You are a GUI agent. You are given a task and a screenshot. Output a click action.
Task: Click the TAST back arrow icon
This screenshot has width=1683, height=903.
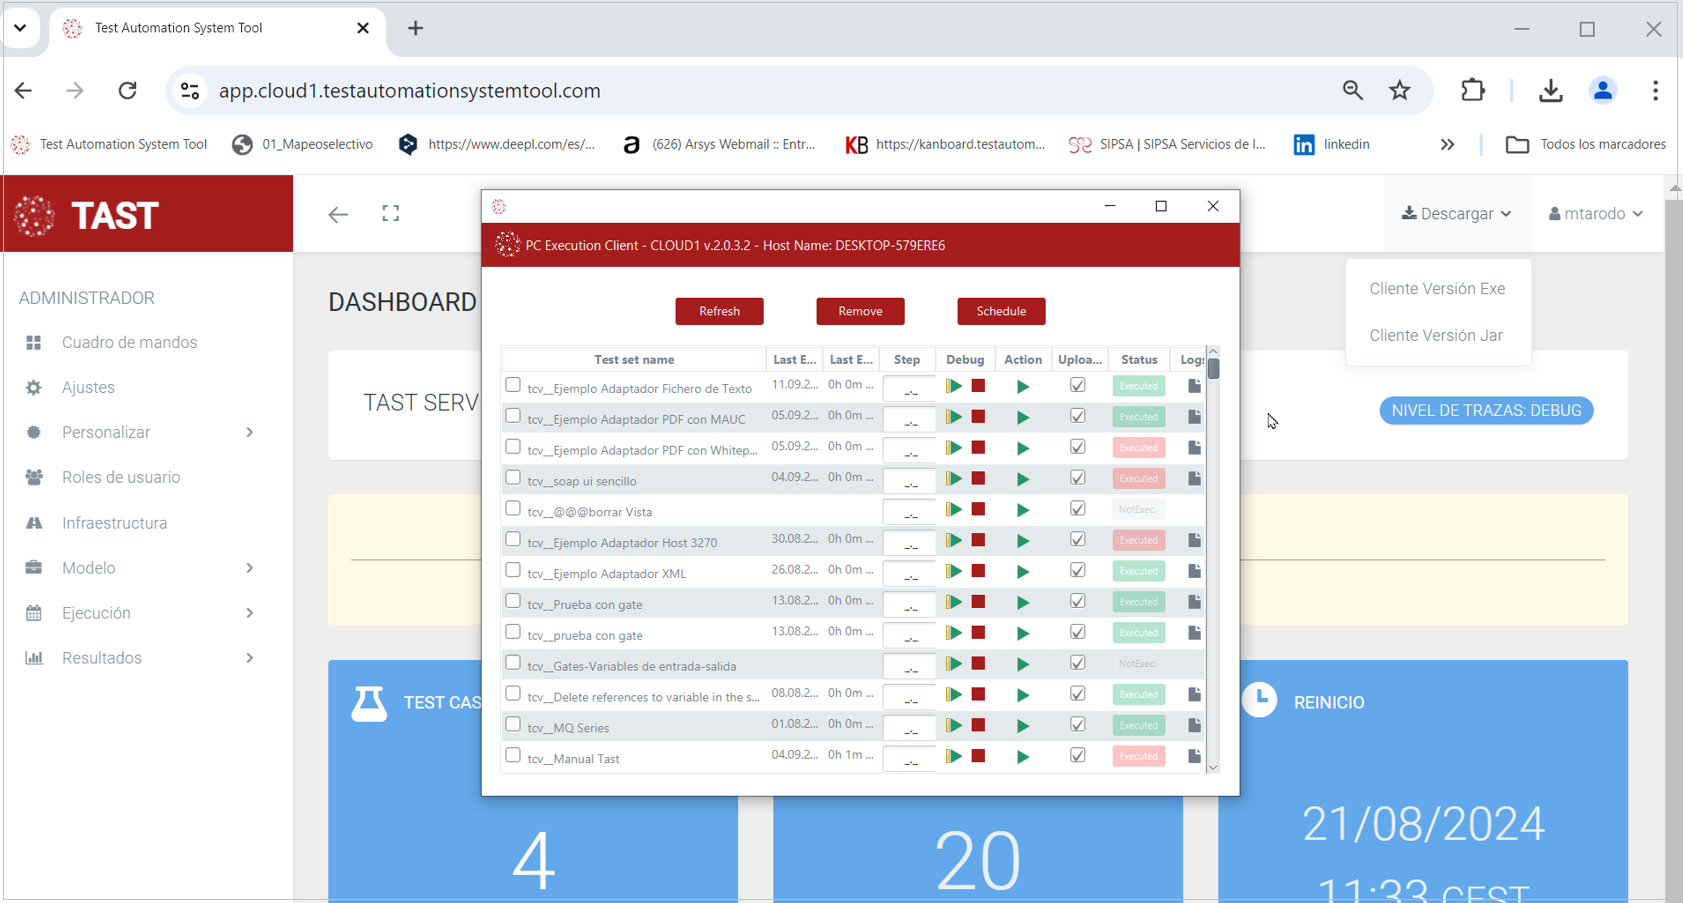[x=338, y=214]
